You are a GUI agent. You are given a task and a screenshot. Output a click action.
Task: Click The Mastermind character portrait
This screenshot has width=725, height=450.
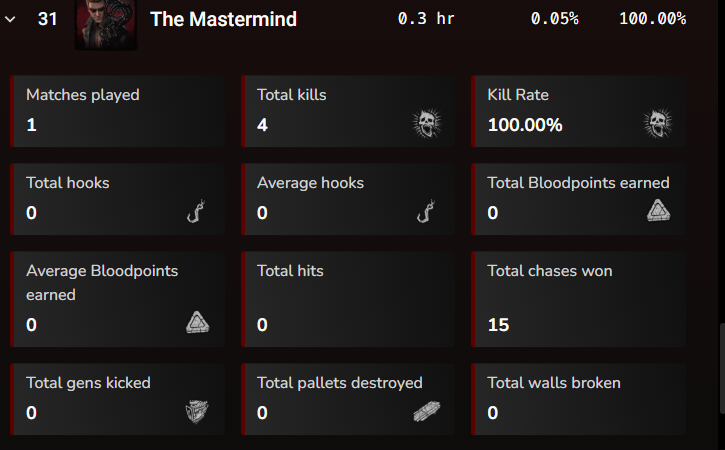[106, 21]
